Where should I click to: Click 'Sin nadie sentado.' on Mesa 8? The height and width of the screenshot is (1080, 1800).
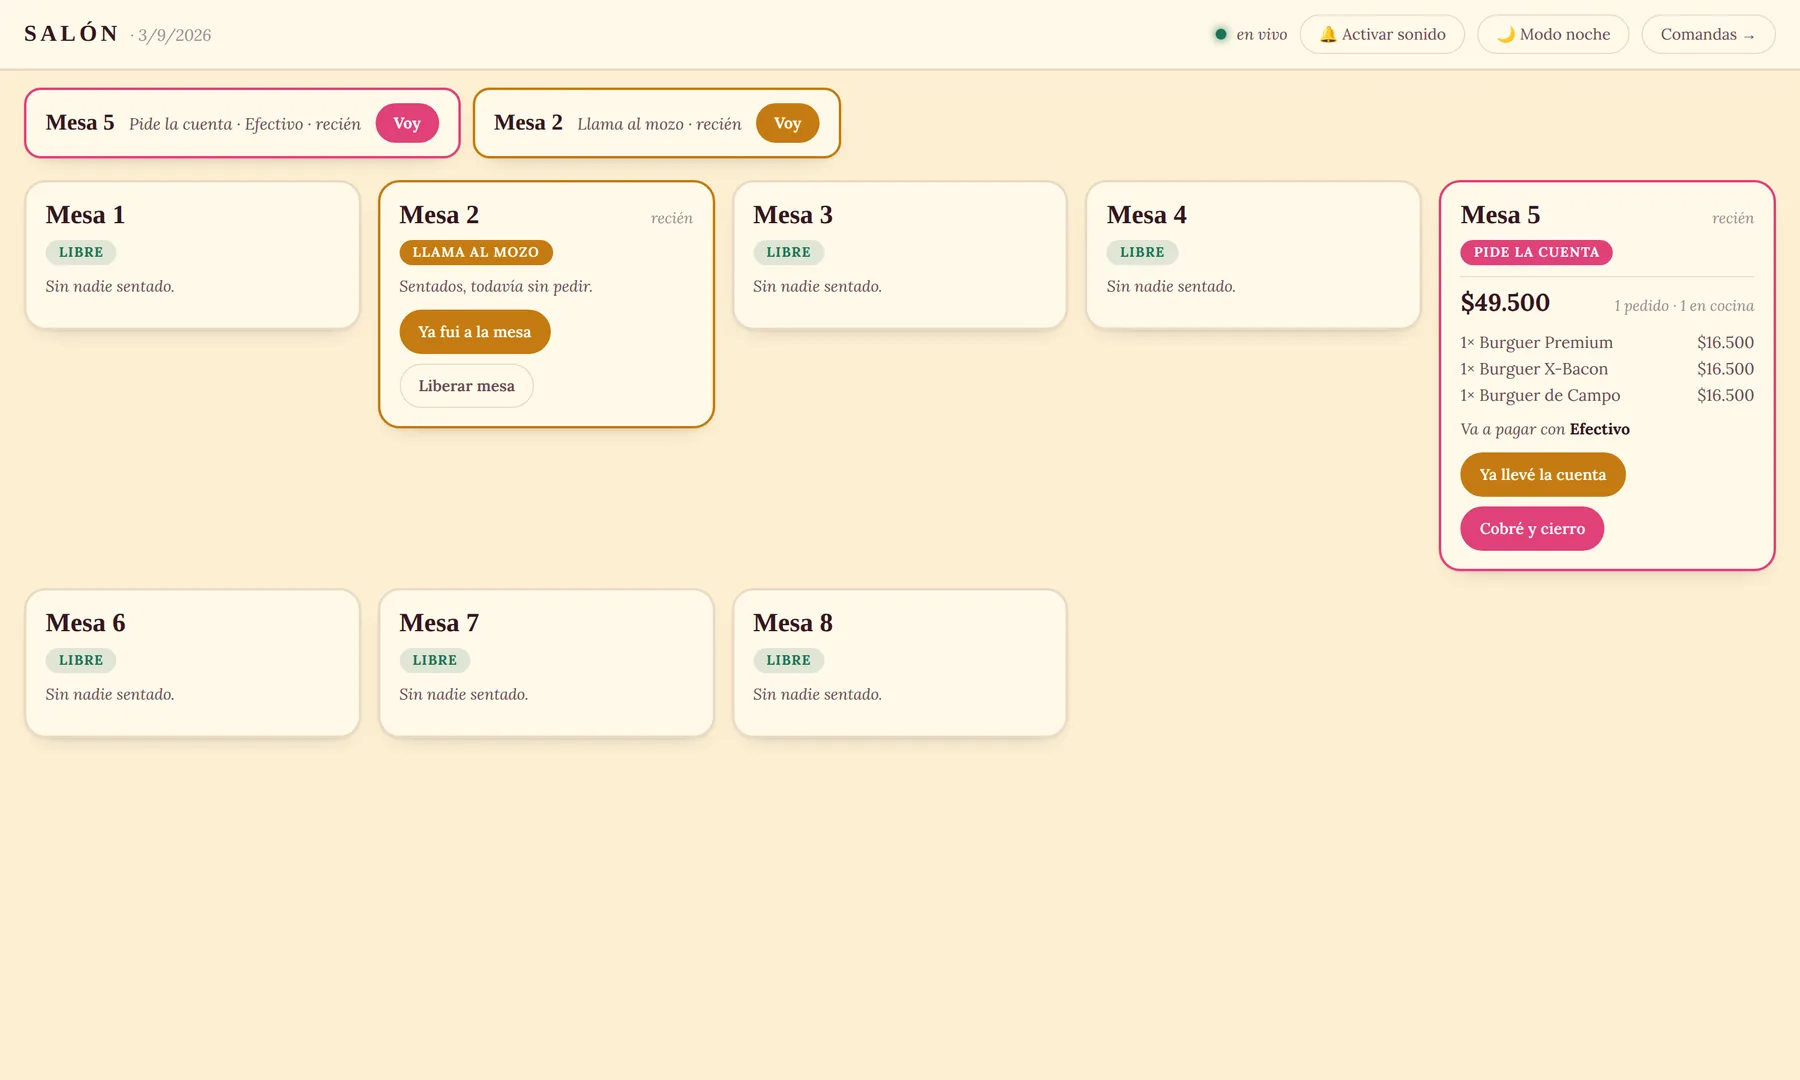tap(817, 695)
